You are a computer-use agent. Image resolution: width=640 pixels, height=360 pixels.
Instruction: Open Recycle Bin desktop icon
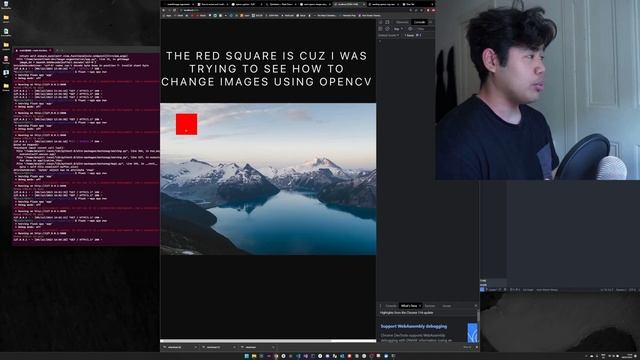(x=6, y=5)
